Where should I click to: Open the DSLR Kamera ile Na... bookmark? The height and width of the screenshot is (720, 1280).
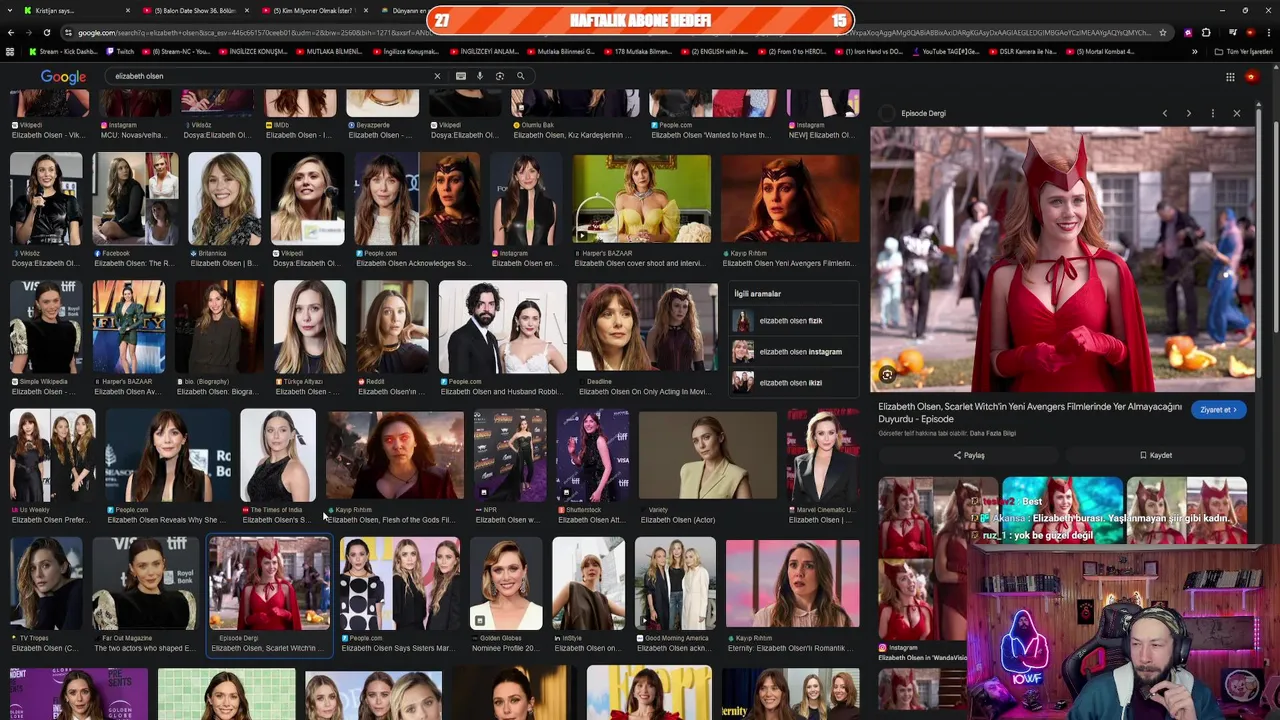point(1021,51)
